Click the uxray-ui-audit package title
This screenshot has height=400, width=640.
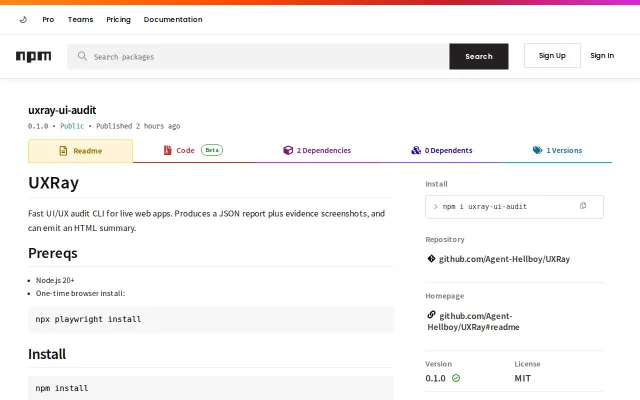coord(62,110)
